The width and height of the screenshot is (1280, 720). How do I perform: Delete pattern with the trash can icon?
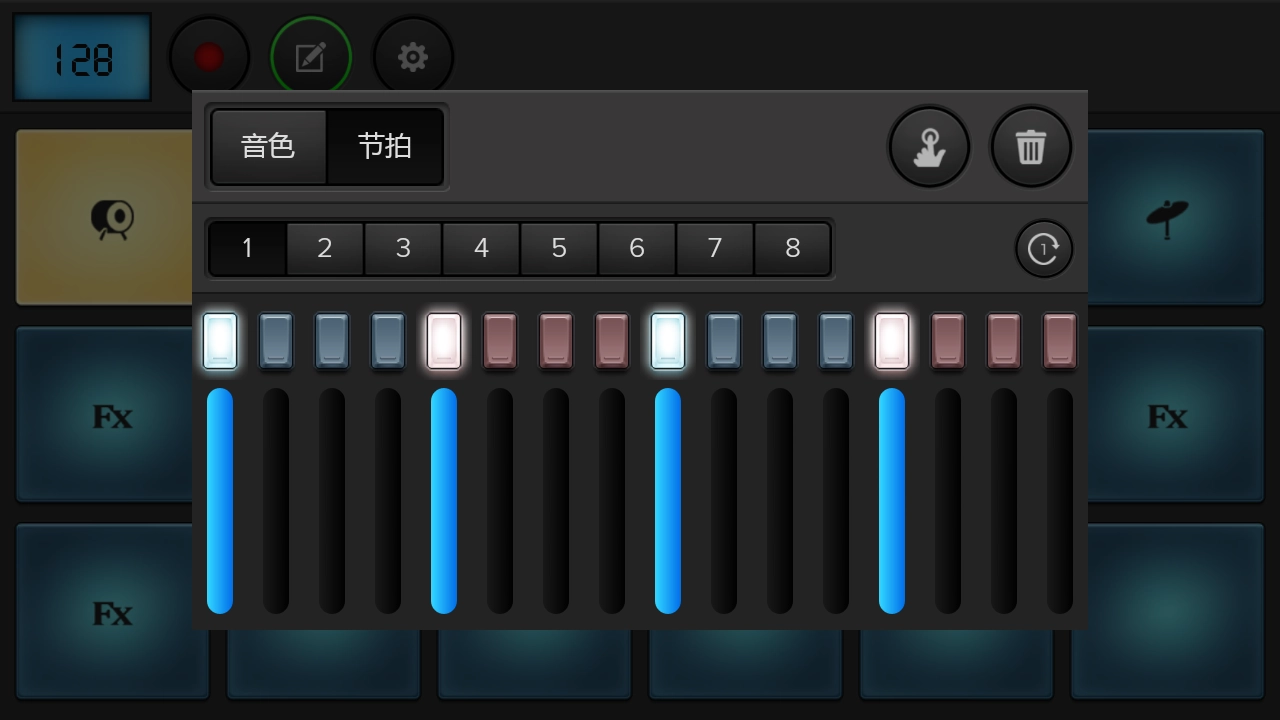coord(1031,147)
